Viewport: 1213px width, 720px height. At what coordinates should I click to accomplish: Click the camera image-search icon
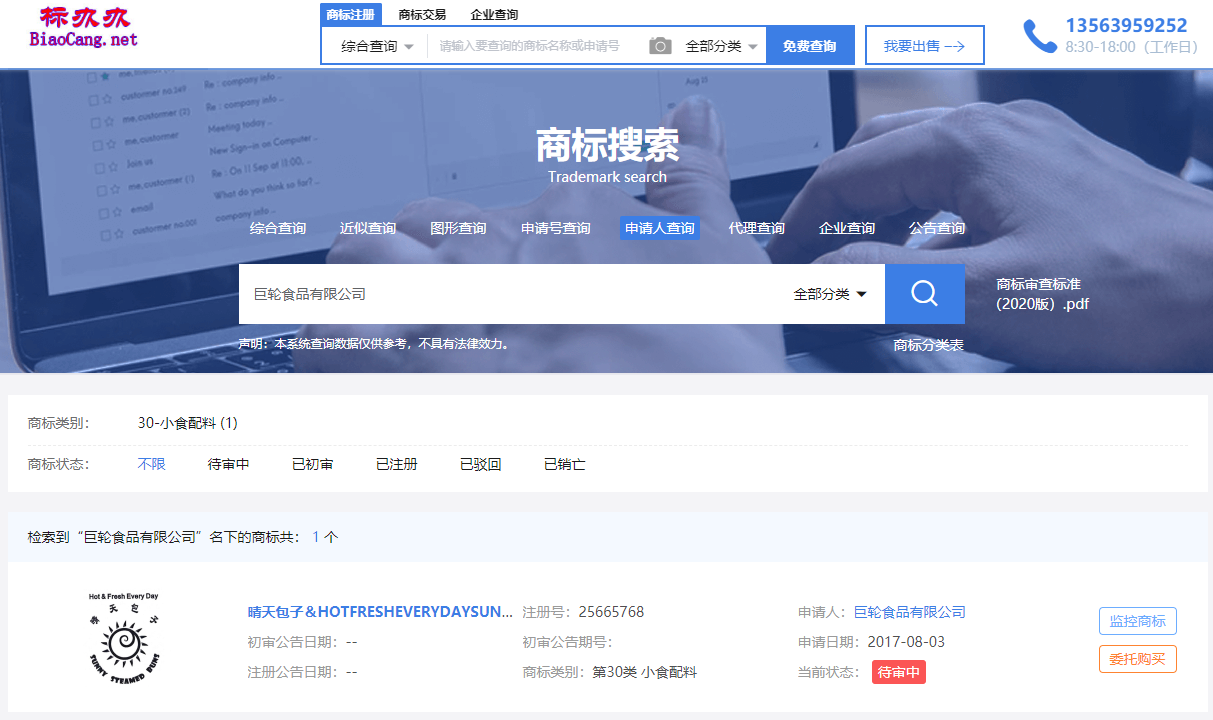pyautogui.click(x=660, y=46)
